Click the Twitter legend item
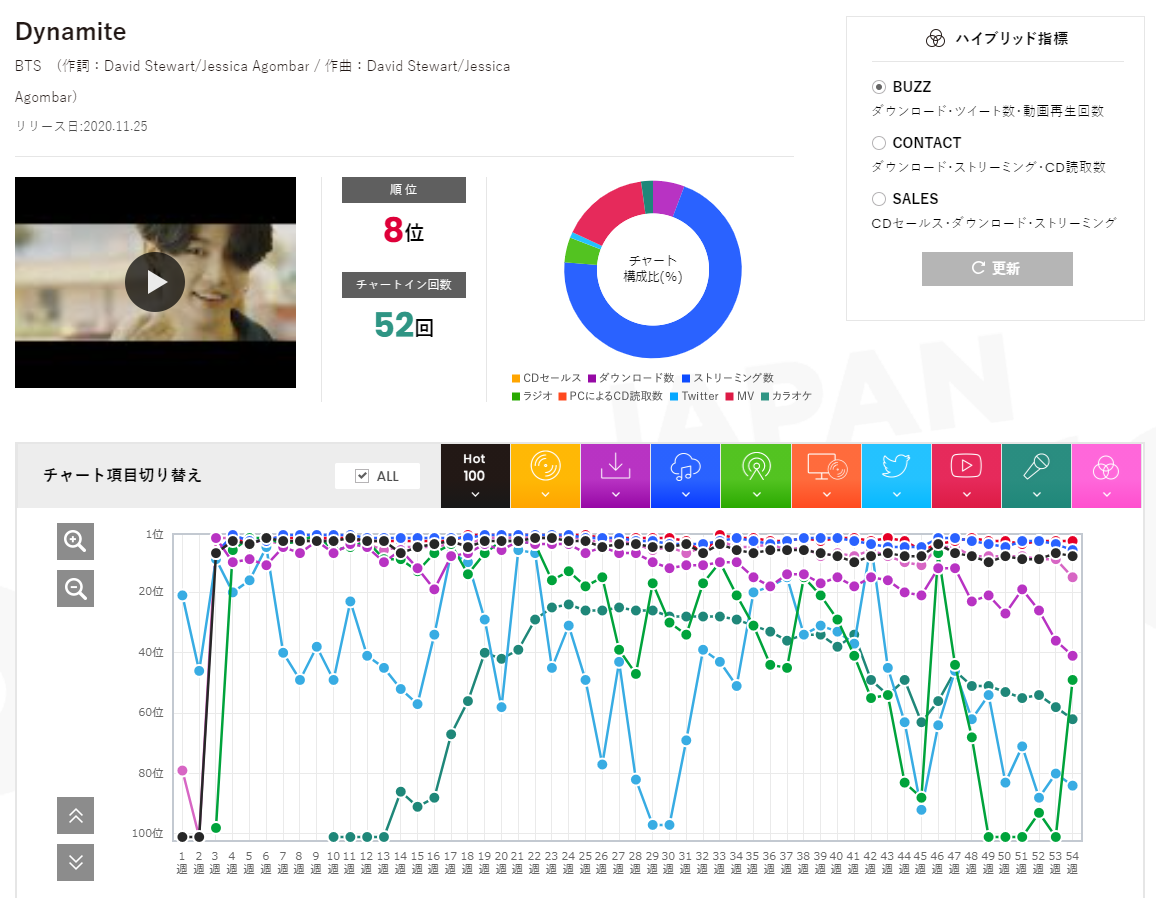 [694, 397]
